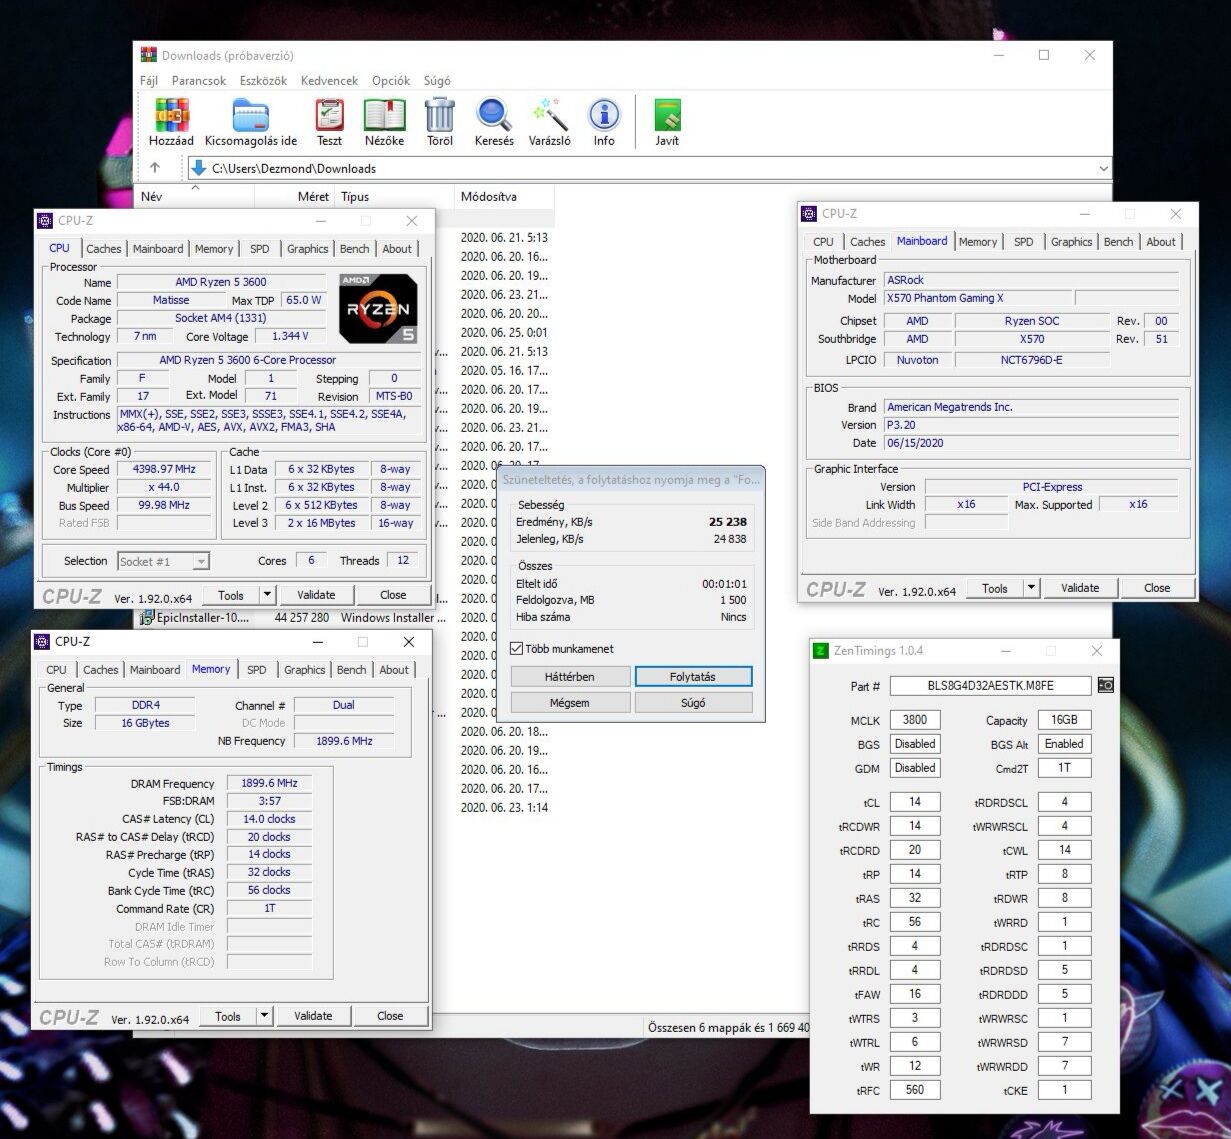This screenshot has width=1231, height=1139.
Task: Select the Memory tab in CPU-Z Mainboard window
Action: pyautogui.click(x=977, y=242)
